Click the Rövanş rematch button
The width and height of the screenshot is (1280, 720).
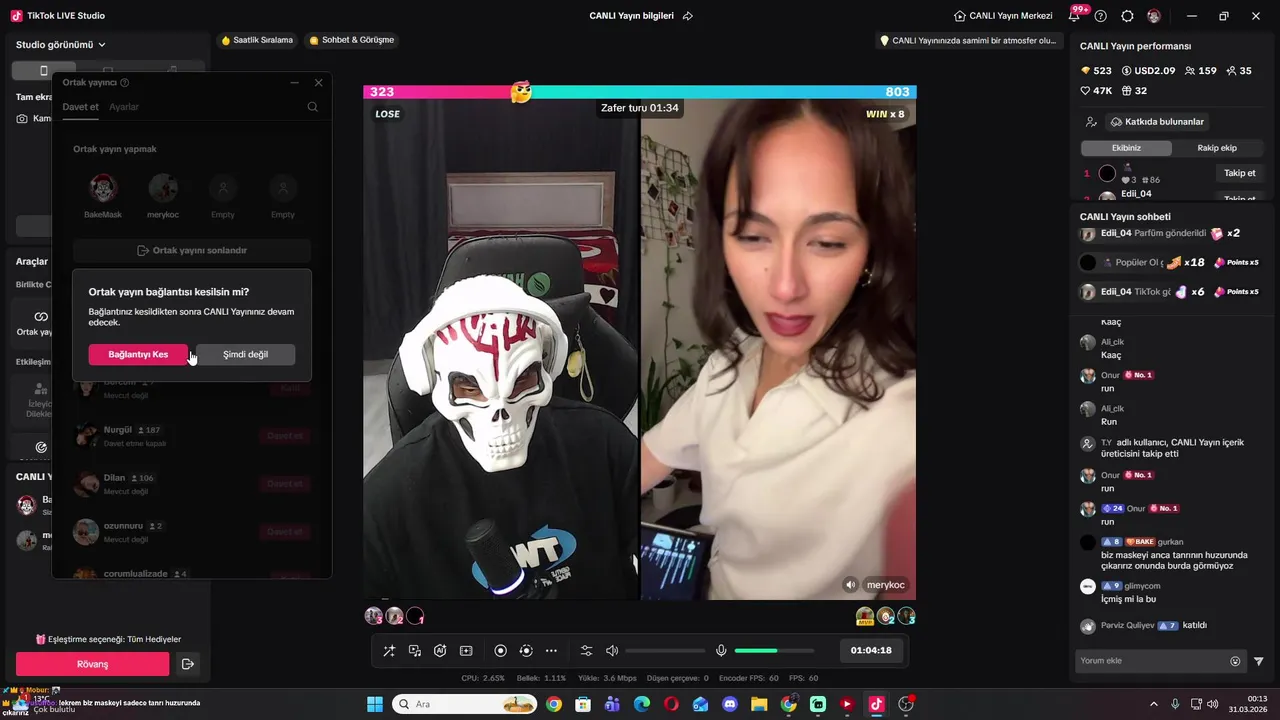pyautogui.click(x=92, y=664)
